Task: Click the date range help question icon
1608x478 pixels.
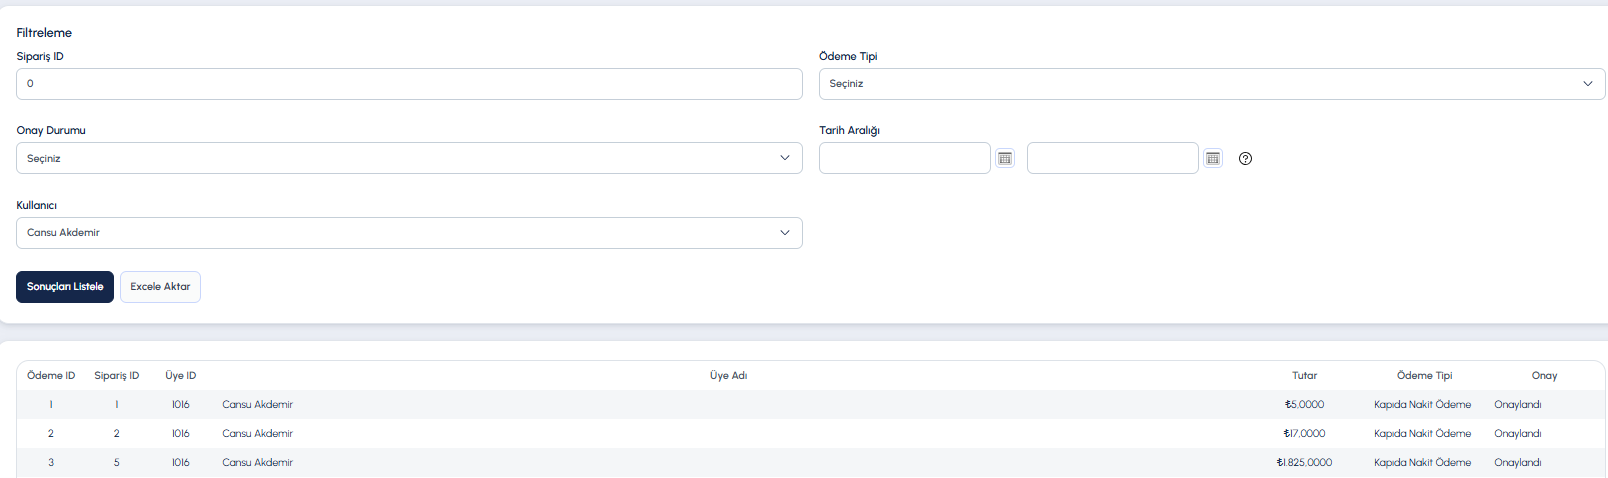Action: click(x=1245, y=158)
